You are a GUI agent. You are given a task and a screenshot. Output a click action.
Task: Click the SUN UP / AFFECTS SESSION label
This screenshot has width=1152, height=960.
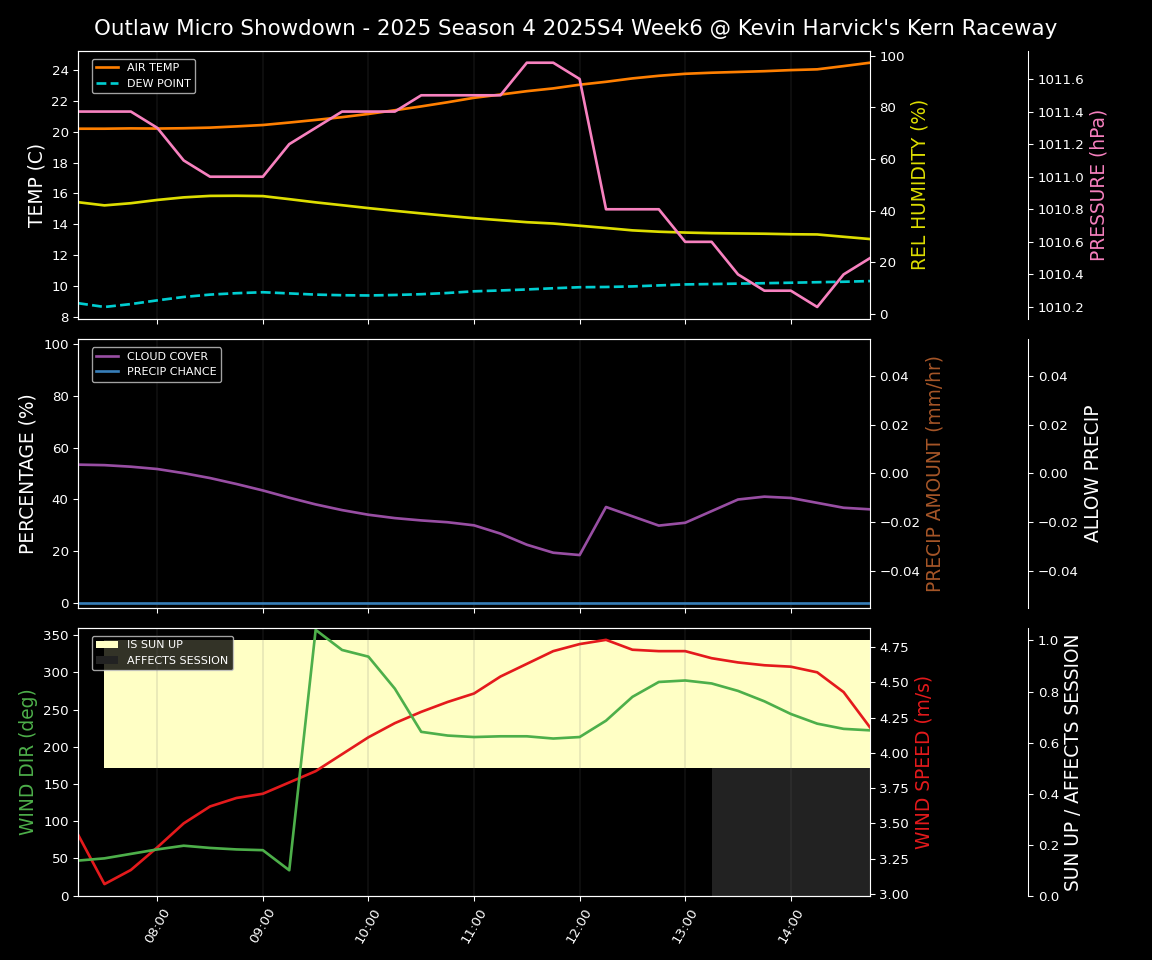[x=1072, y=762]
